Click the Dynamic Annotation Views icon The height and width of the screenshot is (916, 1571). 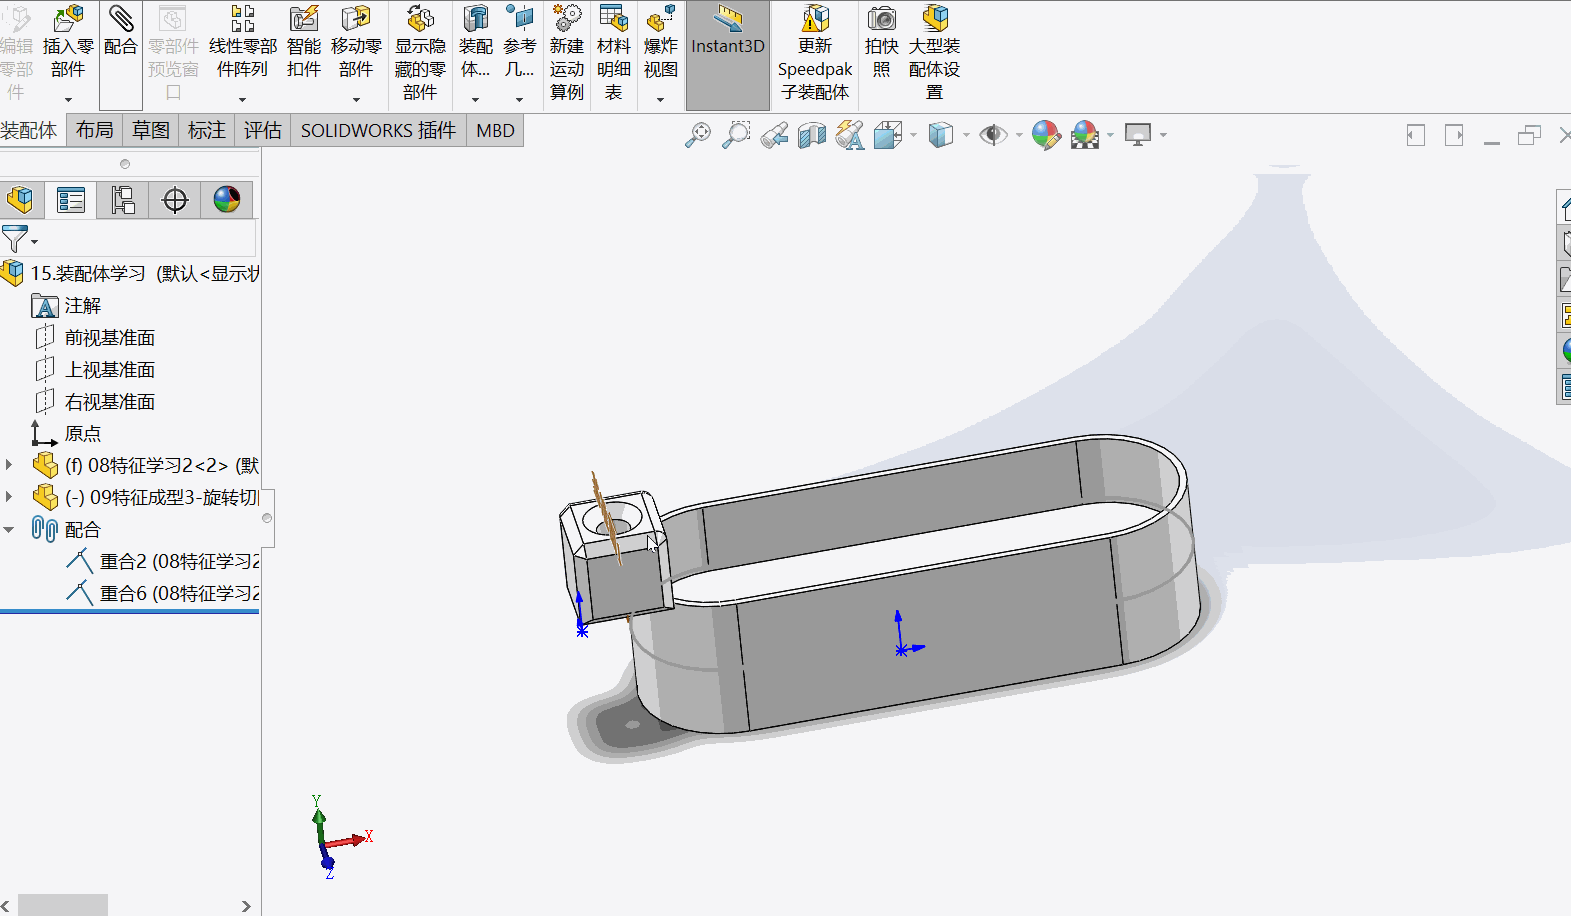[x=850, y=134]
